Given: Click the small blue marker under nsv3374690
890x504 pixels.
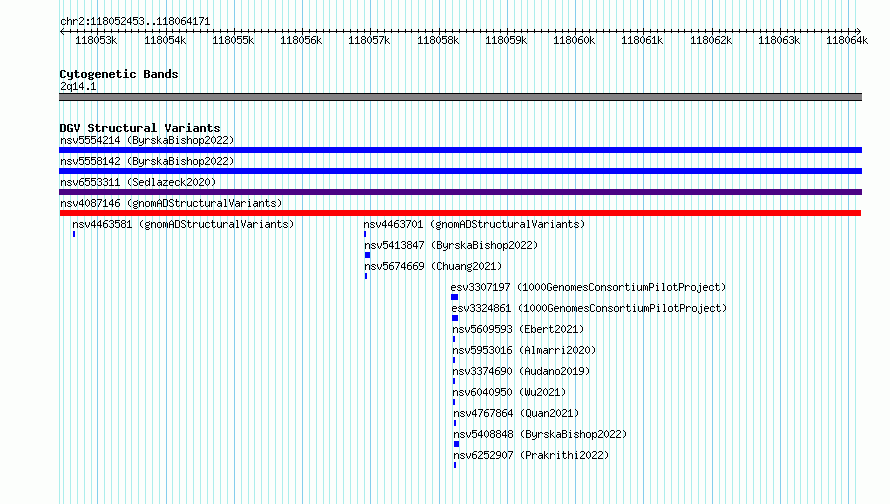Looking at the screenshot, I should click(454, 381).
